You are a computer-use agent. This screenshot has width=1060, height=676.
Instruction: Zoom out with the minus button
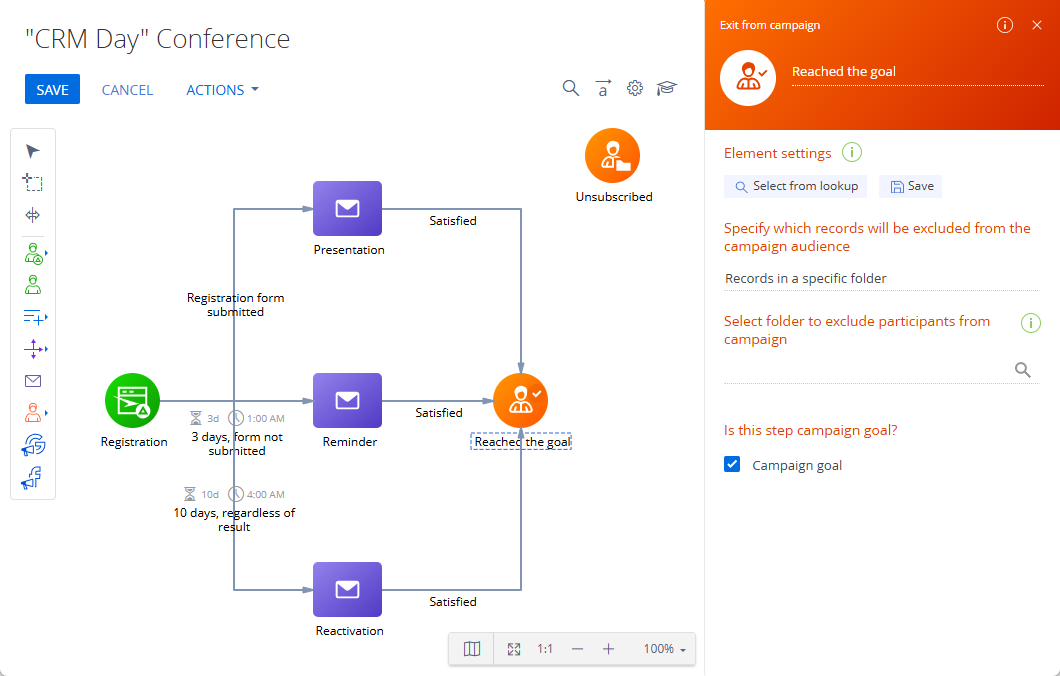click(x=577, y=649)
